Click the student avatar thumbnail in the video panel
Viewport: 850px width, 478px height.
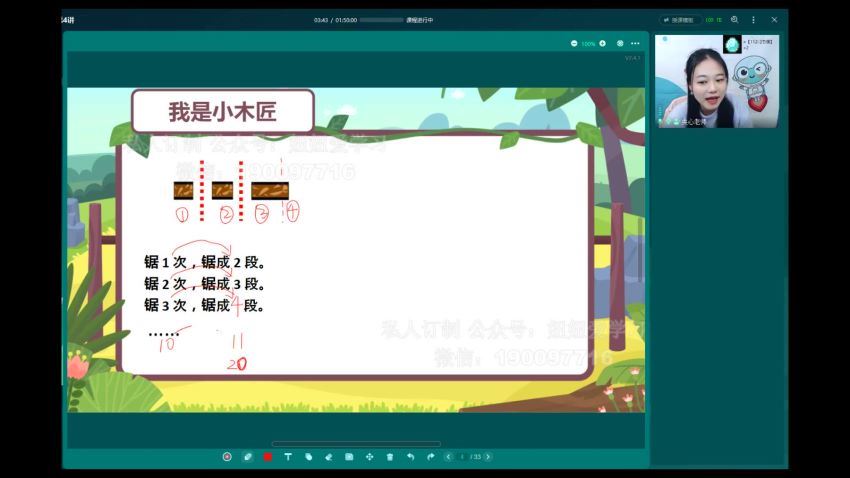(x=732, y=44)
